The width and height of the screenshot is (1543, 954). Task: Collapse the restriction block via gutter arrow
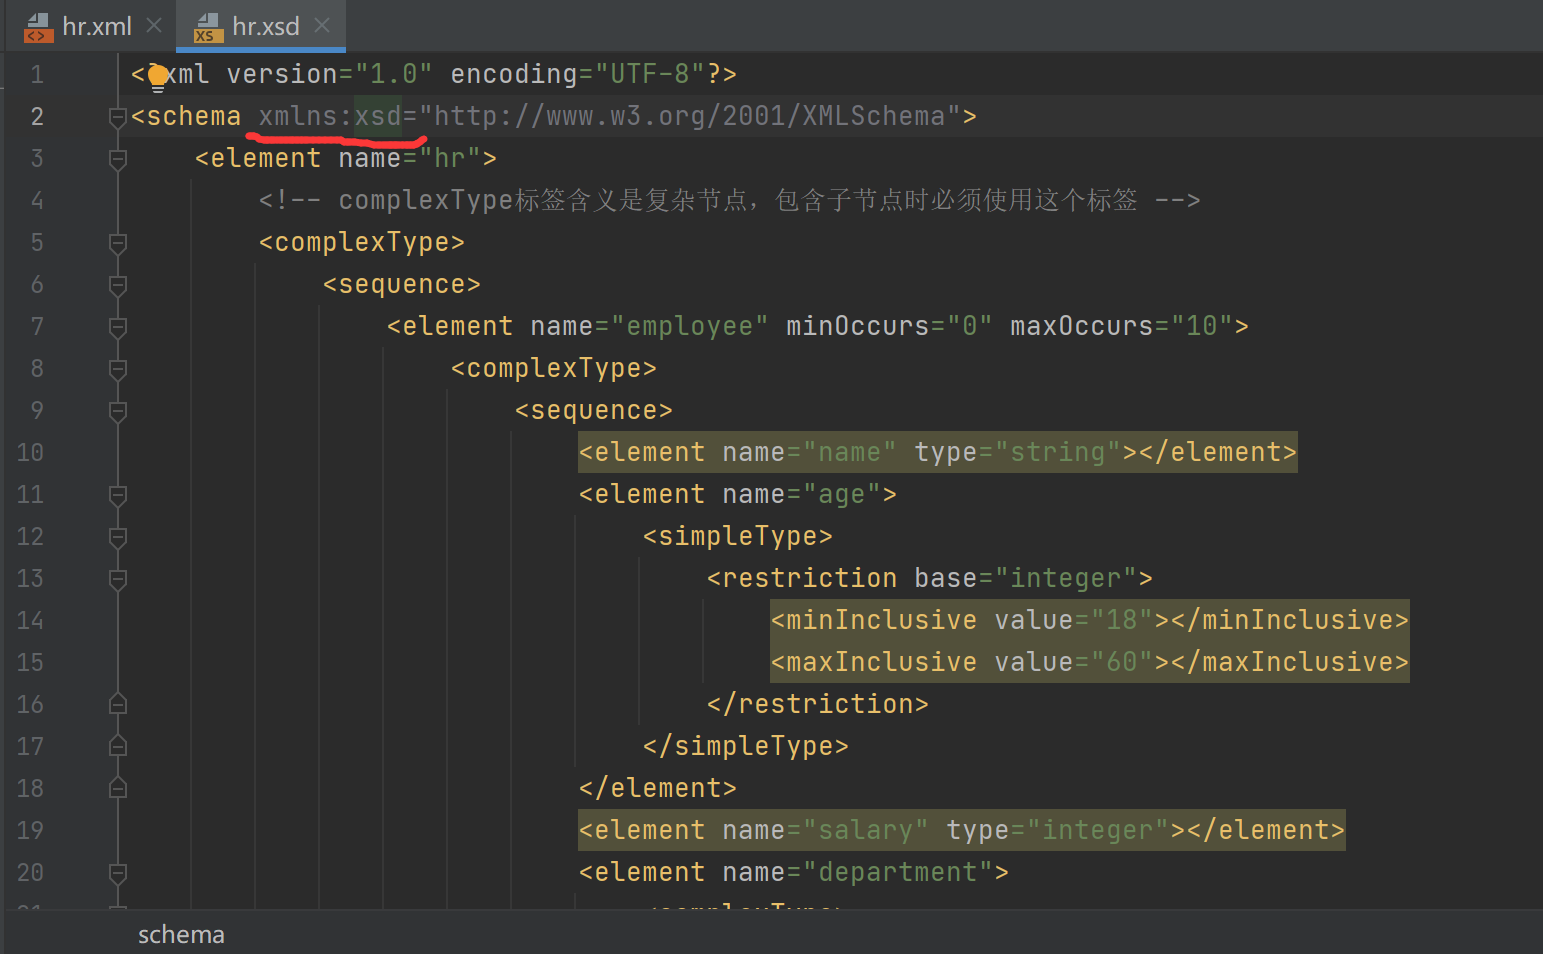pyautogui.click(x=117, y=578)
